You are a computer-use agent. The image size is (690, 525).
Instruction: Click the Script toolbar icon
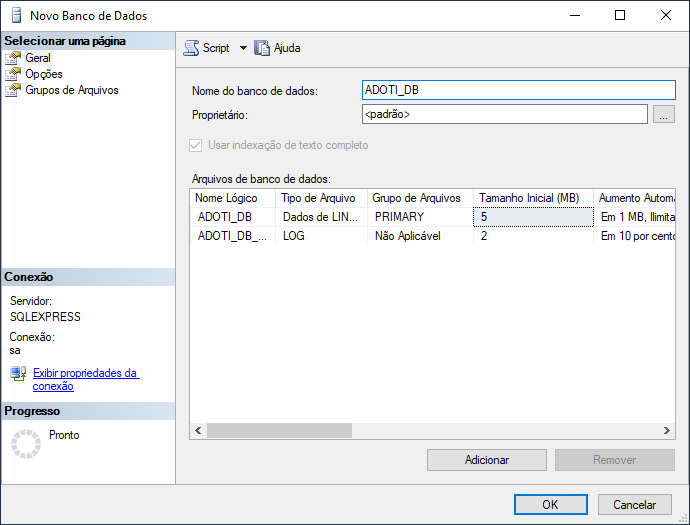tap(191, 48)
